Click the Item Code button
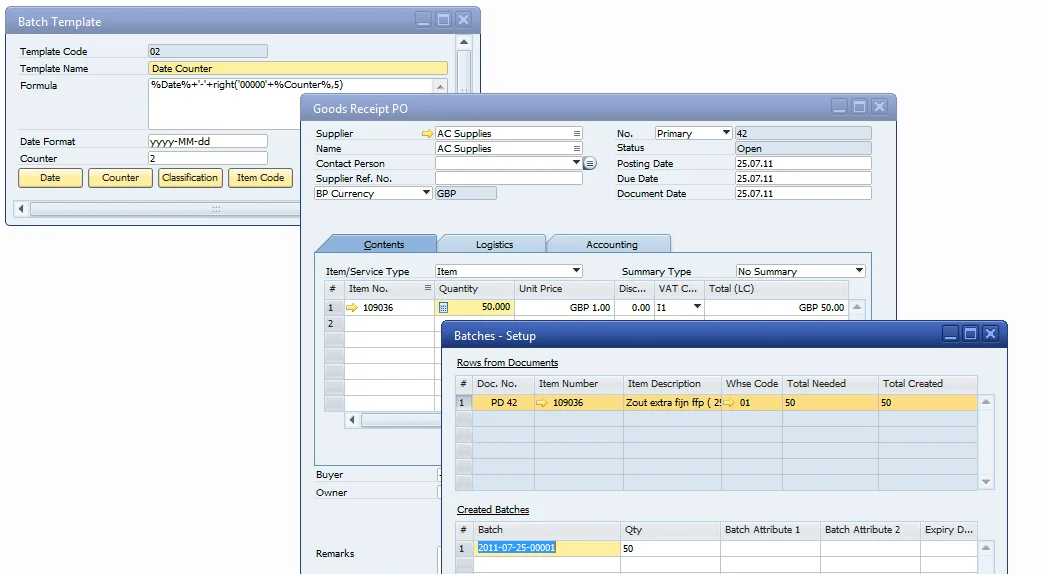1041x576 pixels. pyautogui.click(x=260, y=178)
